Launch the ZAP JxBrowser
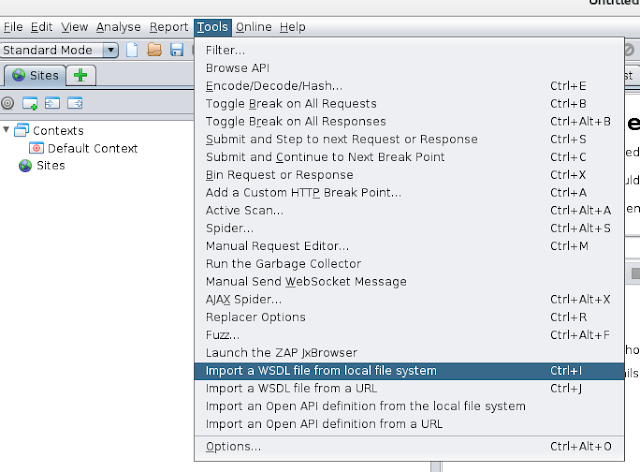This screenshot has height=472, width=640. (x=280, y=353)
